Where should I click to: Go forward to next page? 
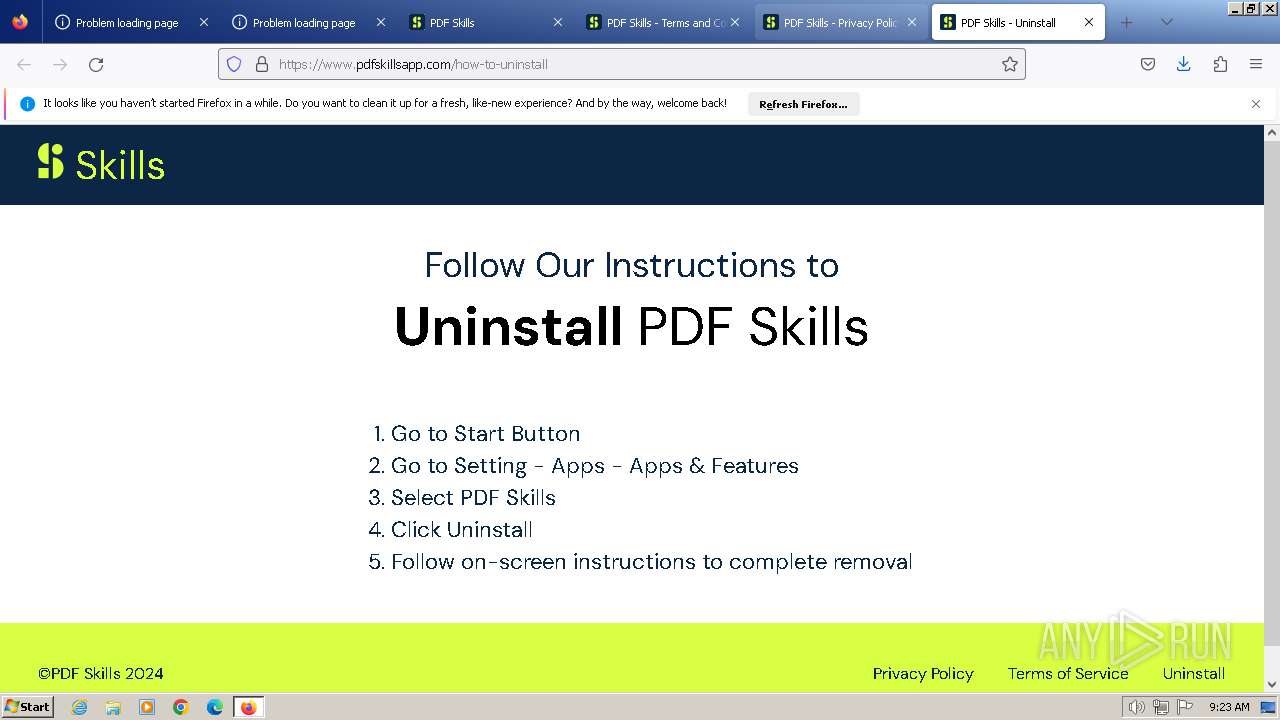tap(60, 64)
